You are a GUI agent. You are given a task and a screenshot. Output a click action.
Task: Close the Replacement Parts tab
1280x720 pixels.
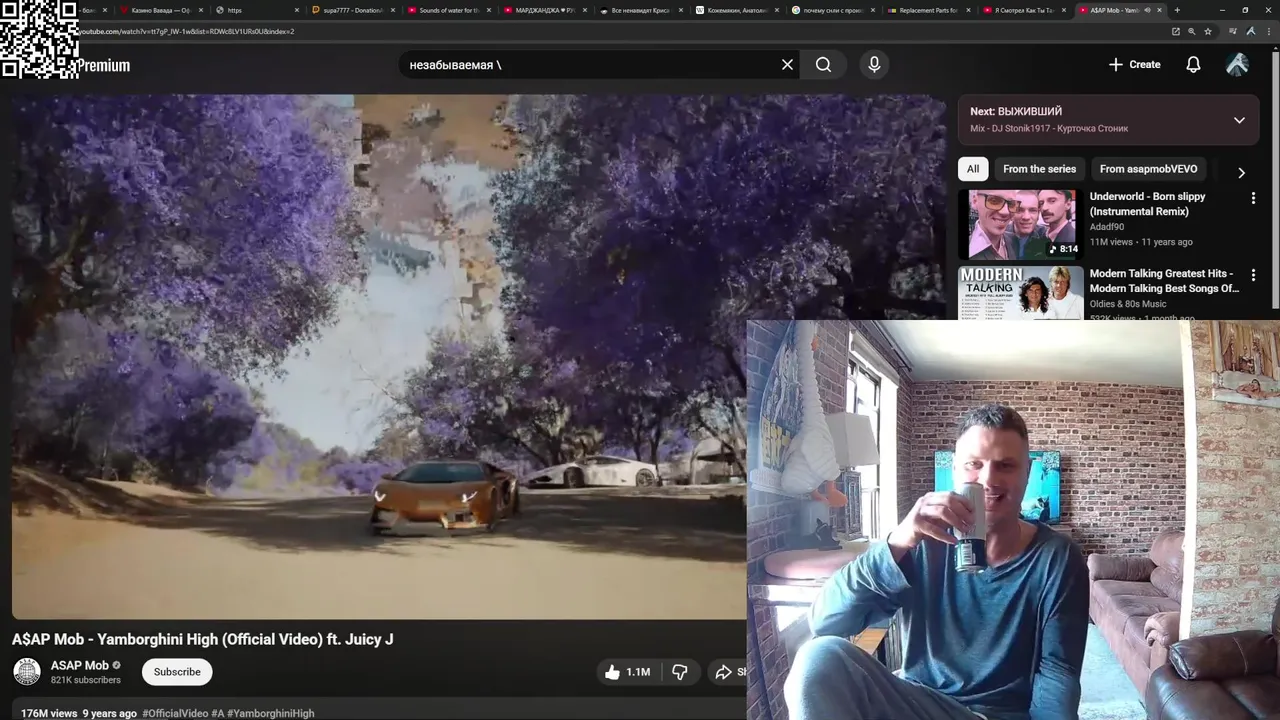(x=968, y=10)
